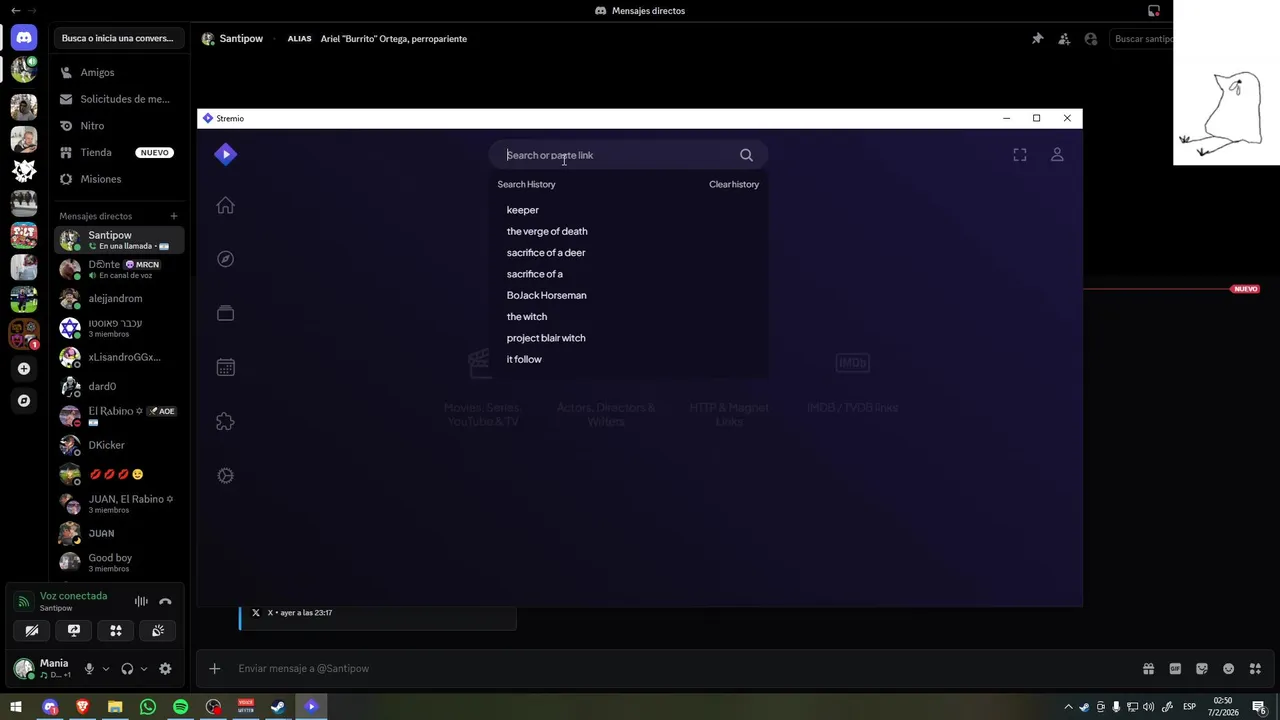Open Misiones in Discord sidebar
The image size is (1280, 720).
click(119, 179)
